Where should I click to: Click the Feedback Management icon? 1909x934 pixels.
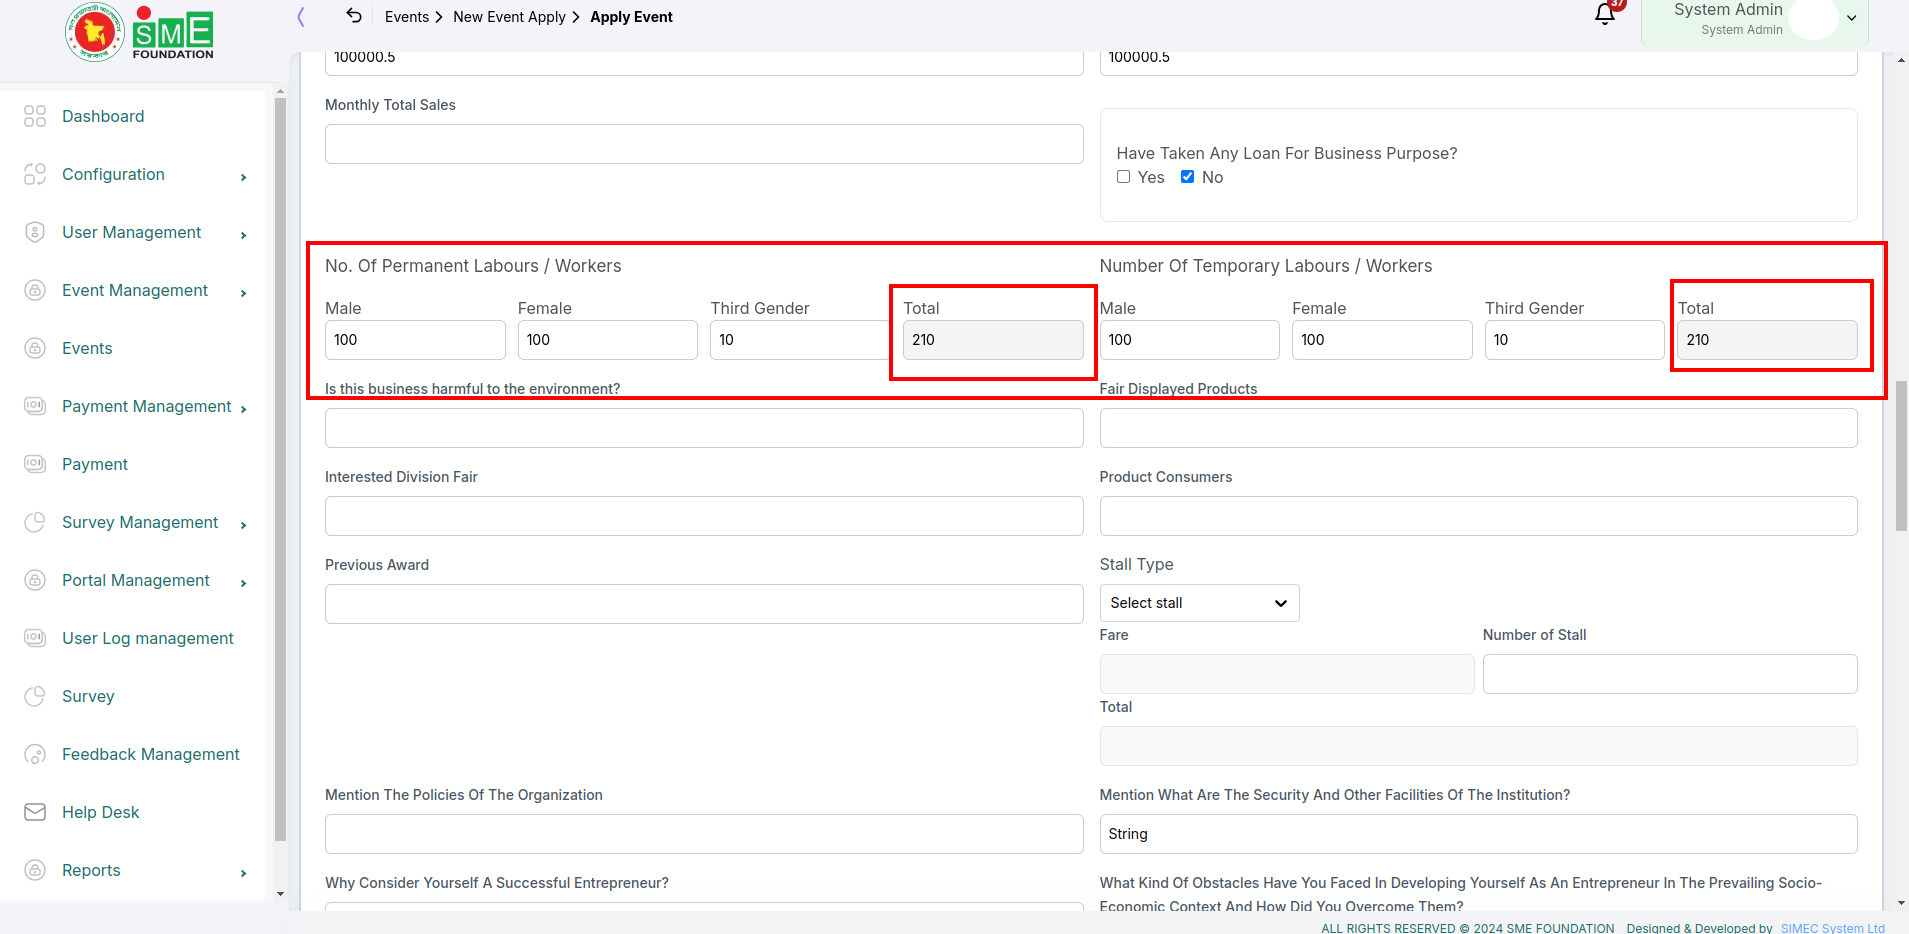[x=35, y=754]
